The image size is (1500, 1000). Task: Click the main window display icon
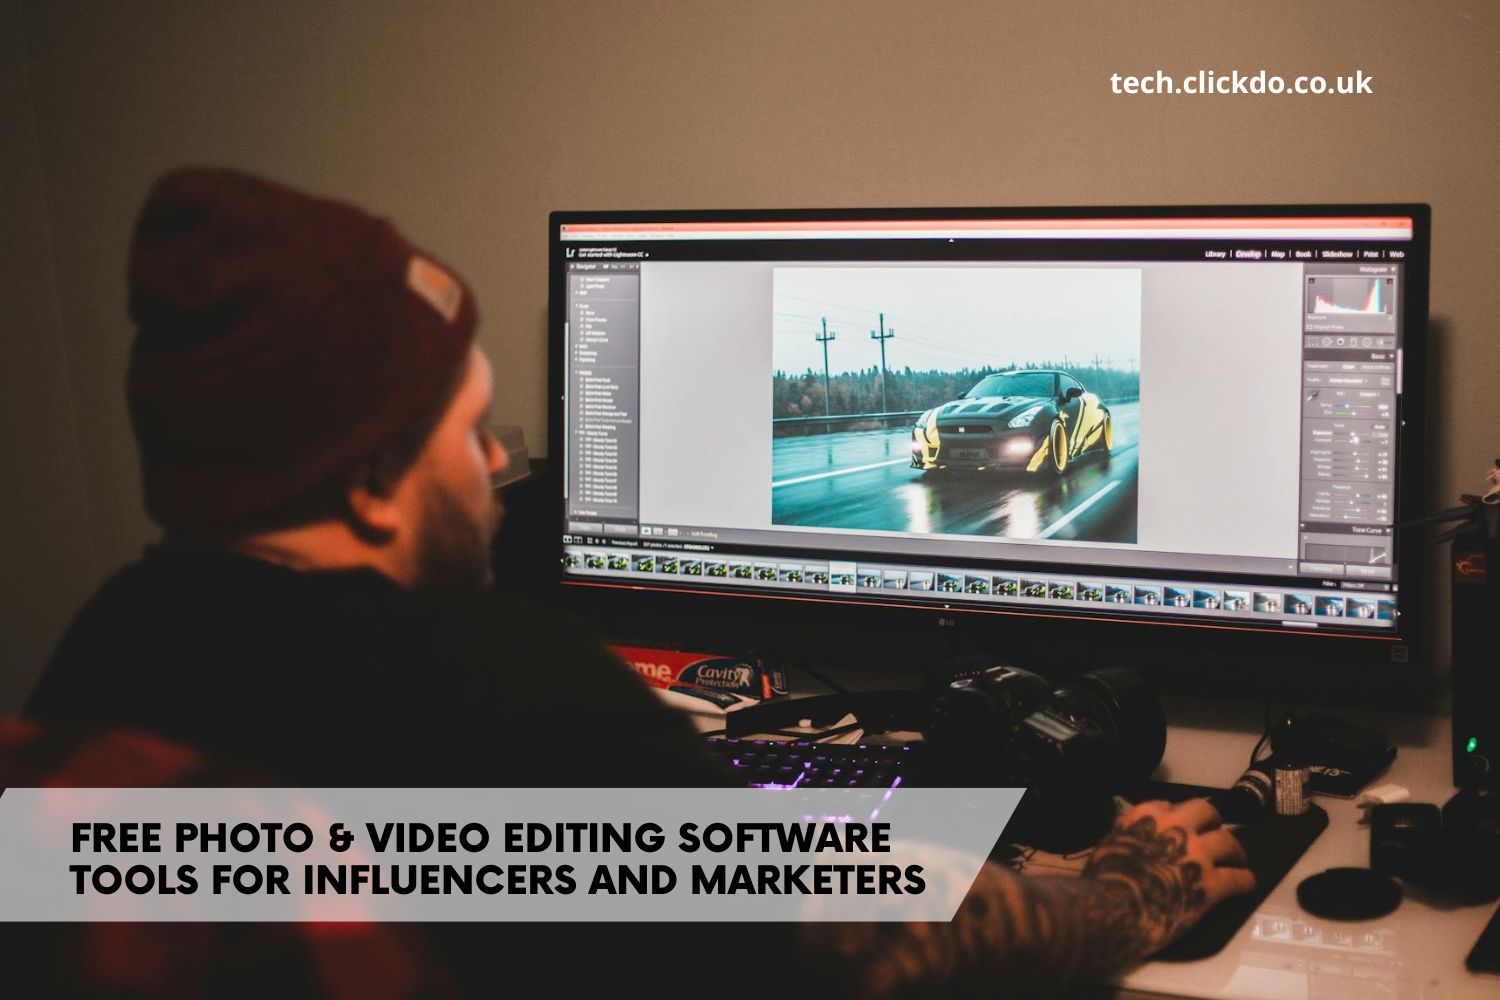(x=568, y=540)
